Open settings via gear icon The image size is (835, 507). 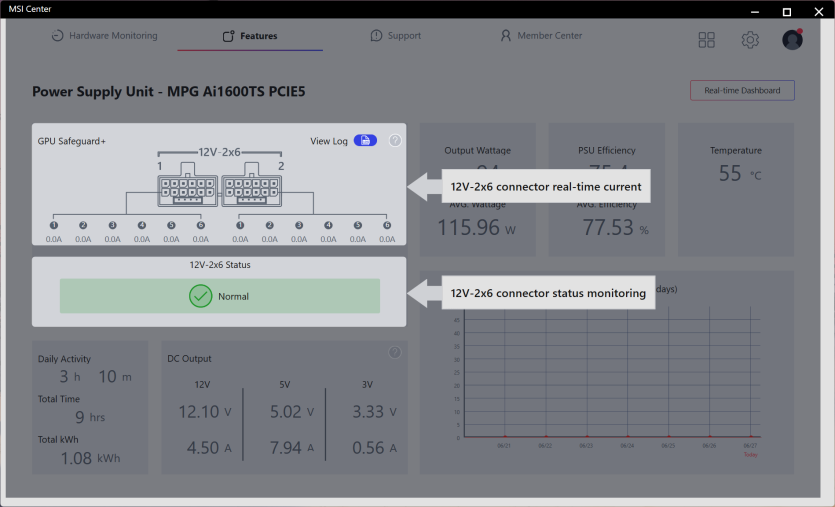750,39
